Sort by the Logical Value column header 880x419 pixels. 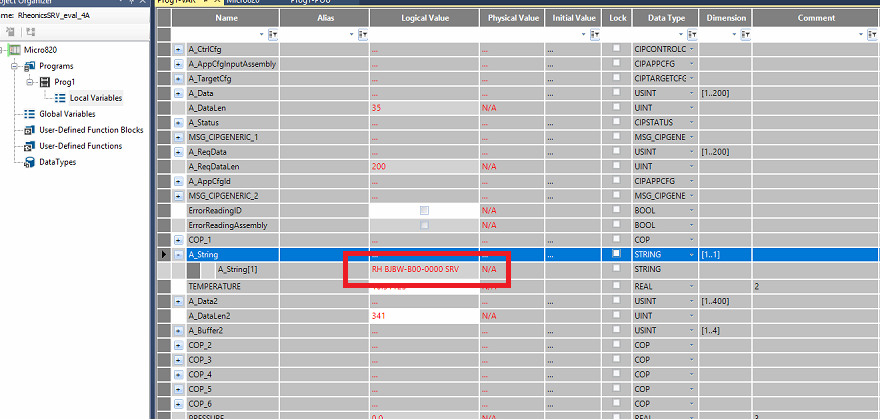pyautogui.click(x=425, y=18)
